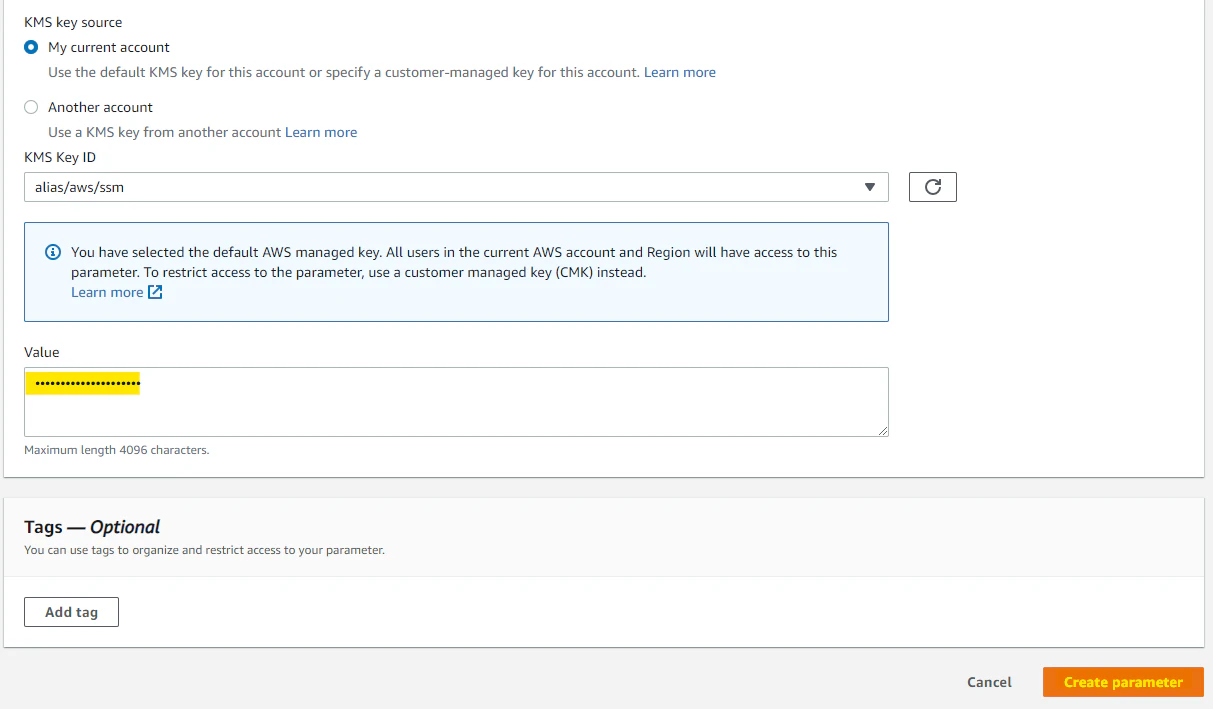Click the external link icon beside Learn more
The width and height of the screenshot is (1213, 709).
pyautogui.click(x=155, y=292)
